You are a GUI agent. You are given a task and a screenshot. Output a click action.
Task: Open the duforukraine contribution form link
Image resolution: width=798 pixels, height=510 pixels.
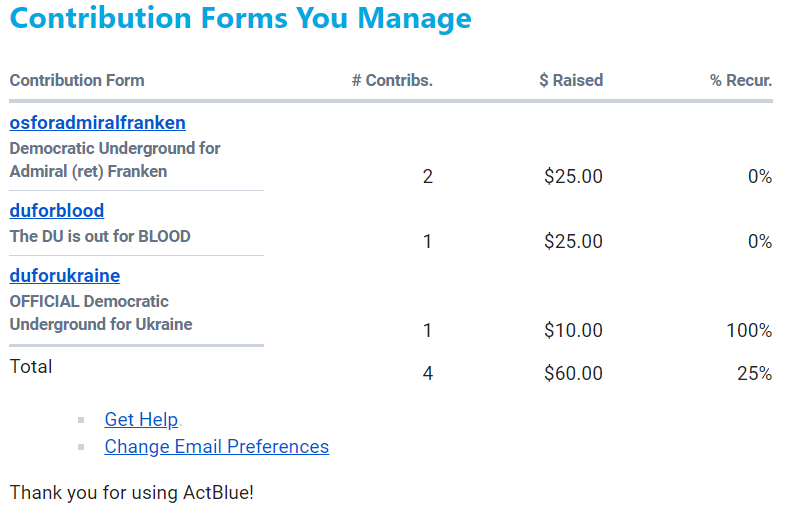click(65, 276)
